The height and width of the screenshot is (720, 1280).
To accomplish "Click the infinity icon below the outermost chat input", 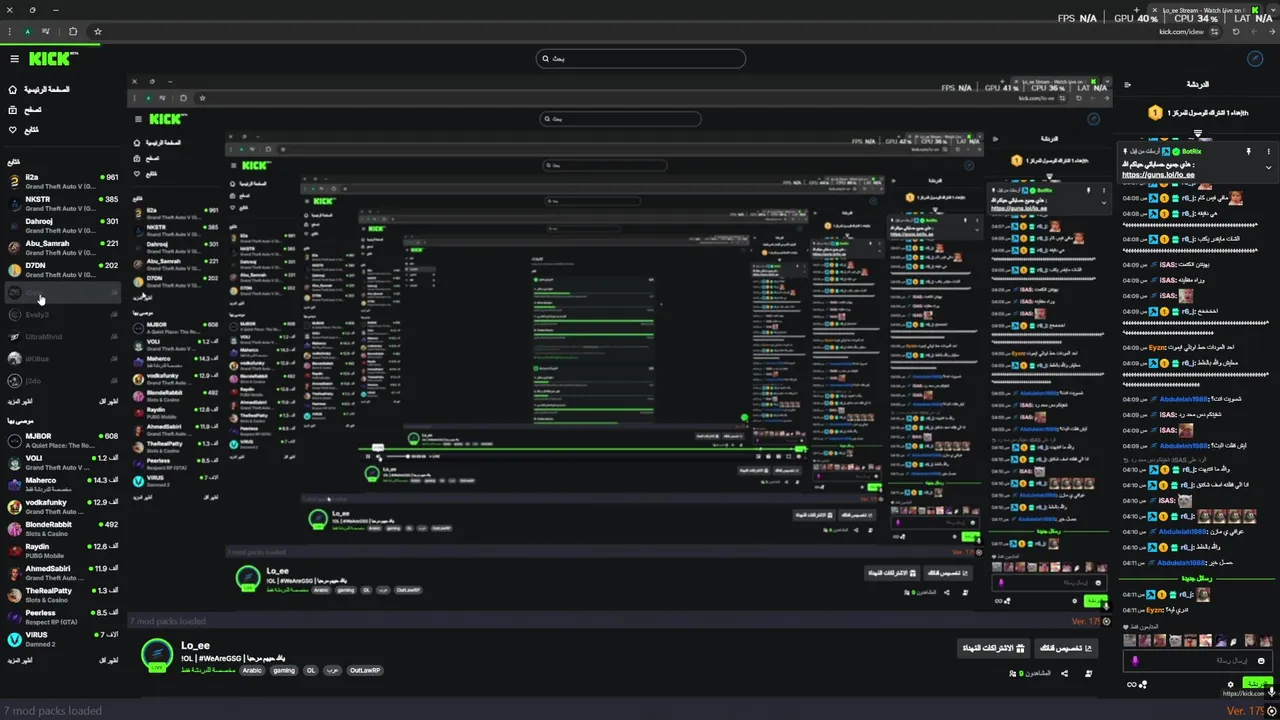I will pos(1131,685).
